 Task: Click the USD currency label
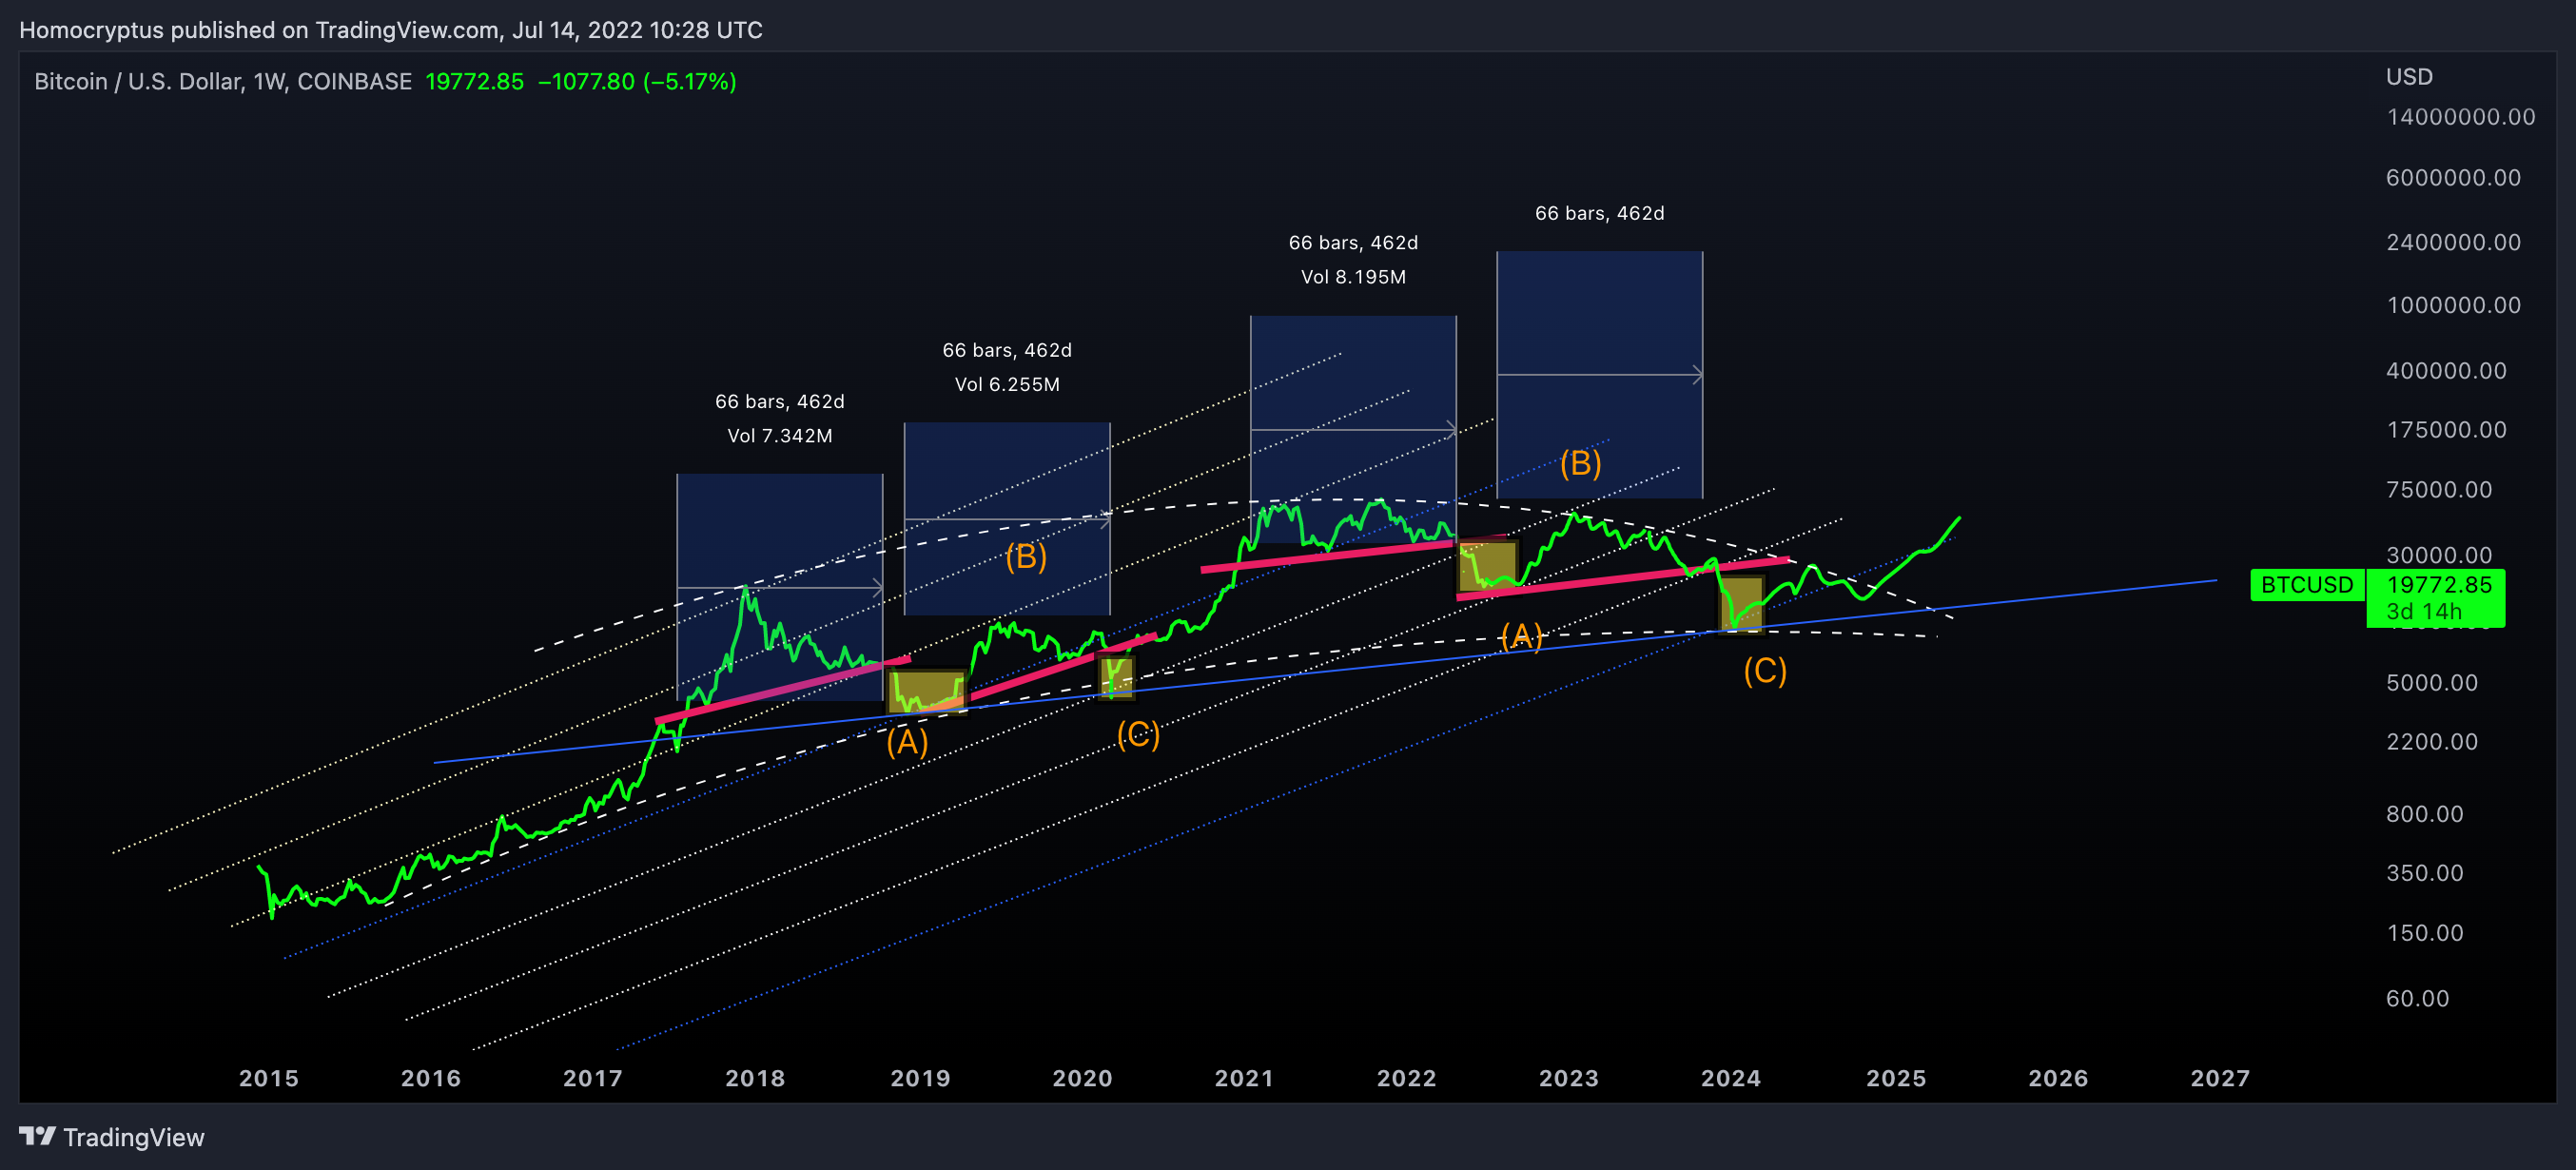coord(2409,77)
